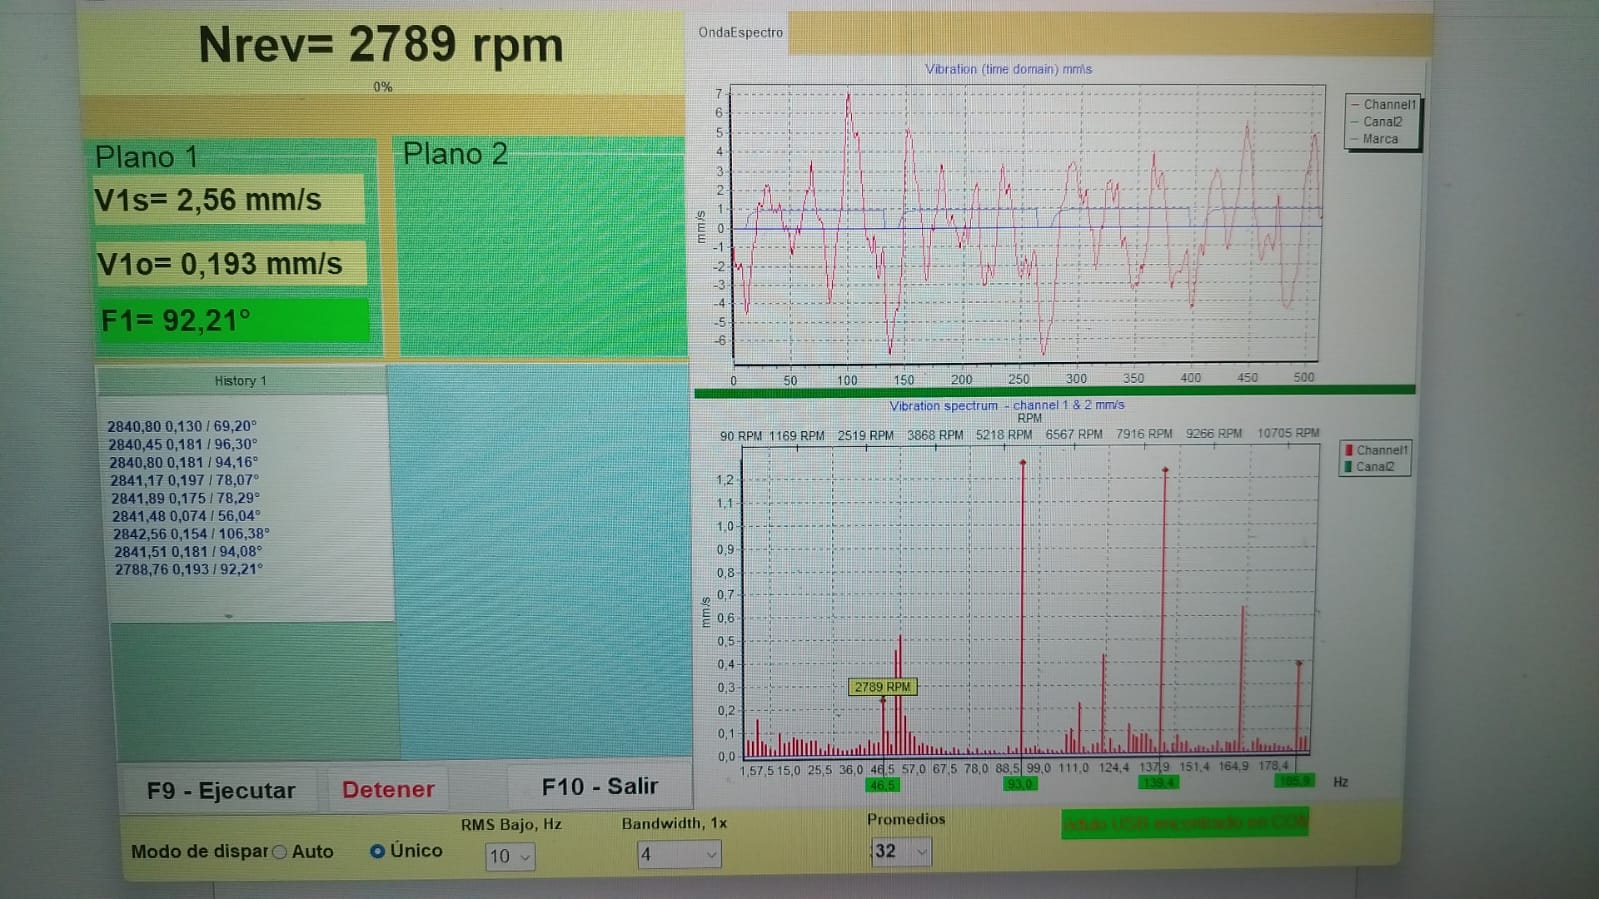The width and height of the screenshot is (1599, 899).
Task: Exit using F10 - Salir button
Action: [x=600, y=787]
